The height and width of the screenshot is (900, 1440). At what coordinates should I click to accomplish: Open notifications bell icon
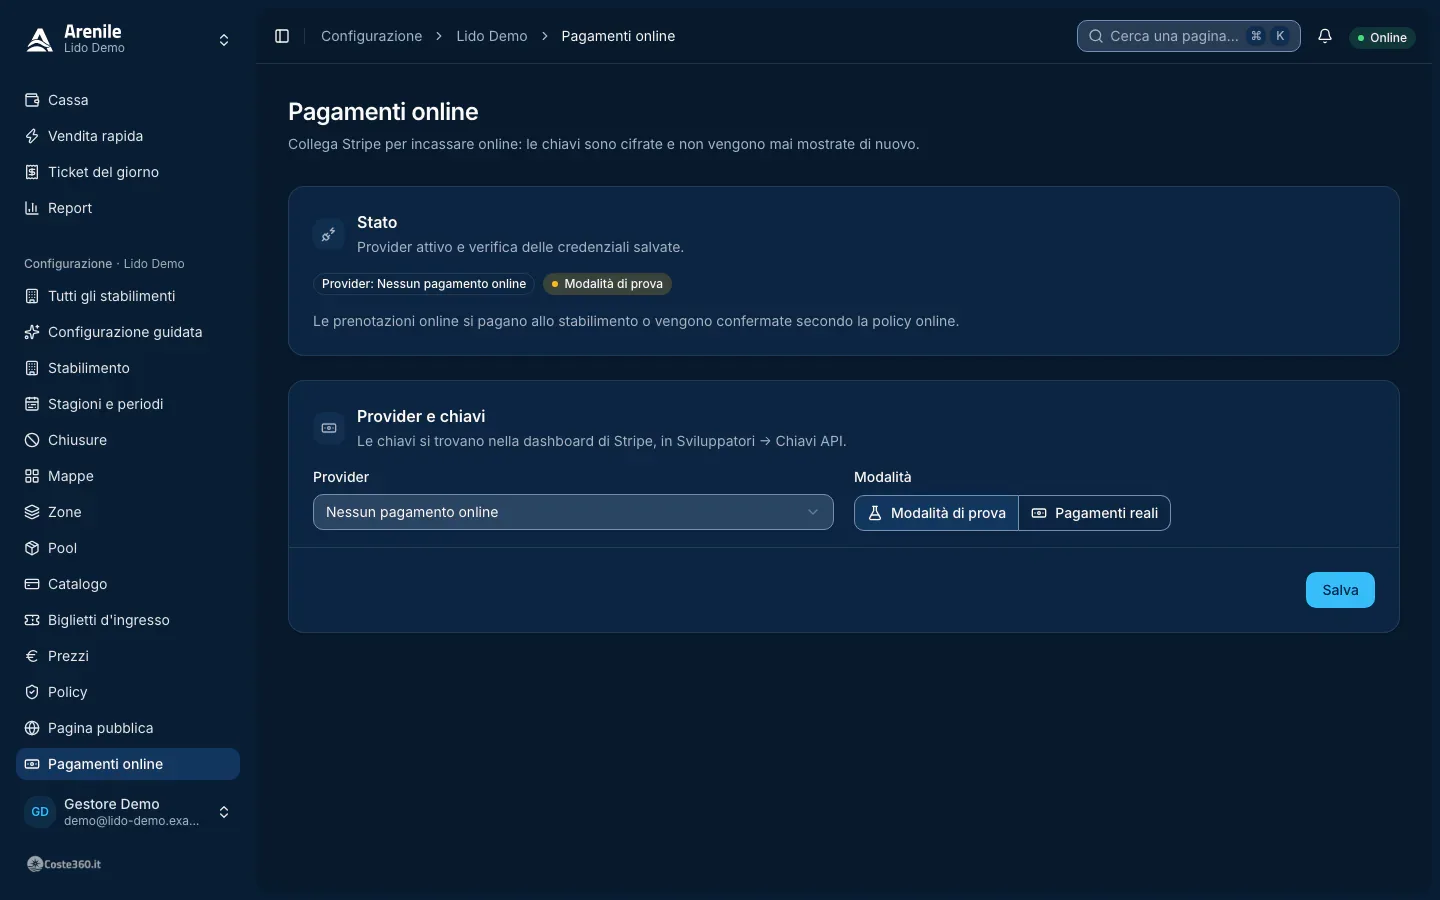point(1325,36)
